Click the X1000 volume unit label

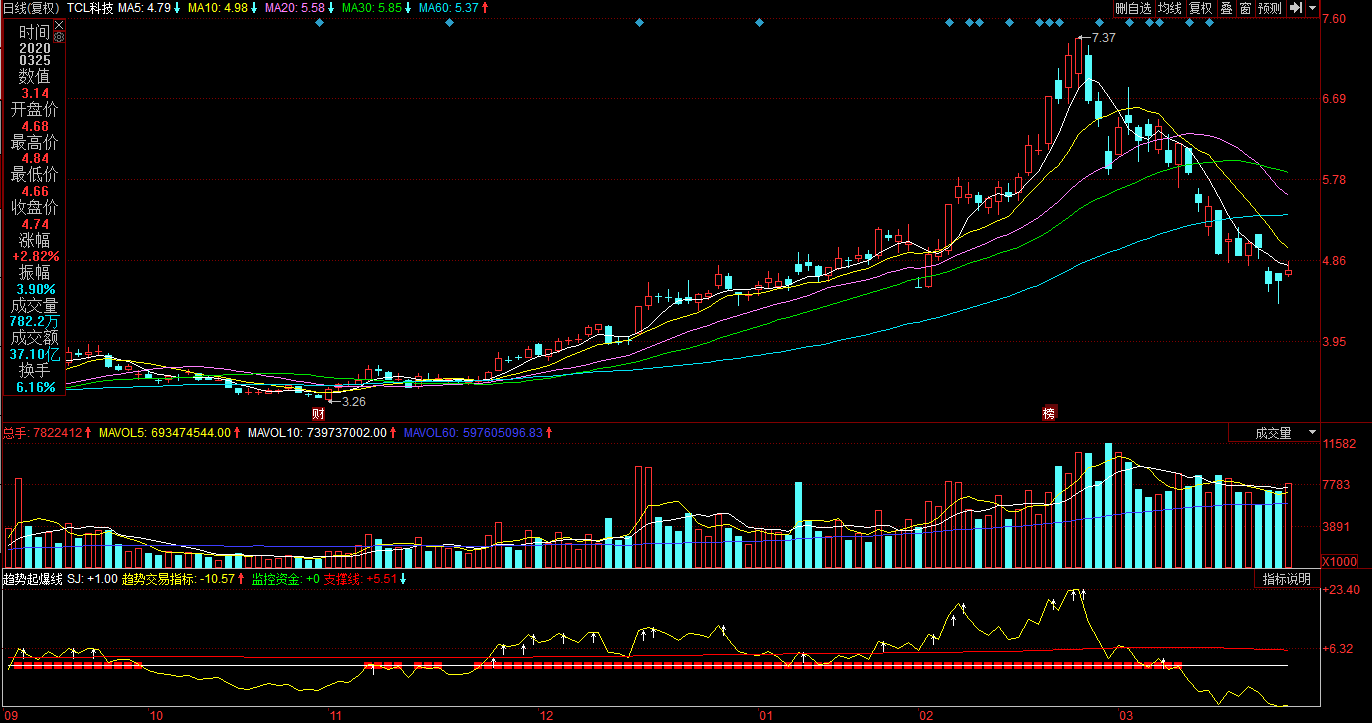click(1338, 560)
